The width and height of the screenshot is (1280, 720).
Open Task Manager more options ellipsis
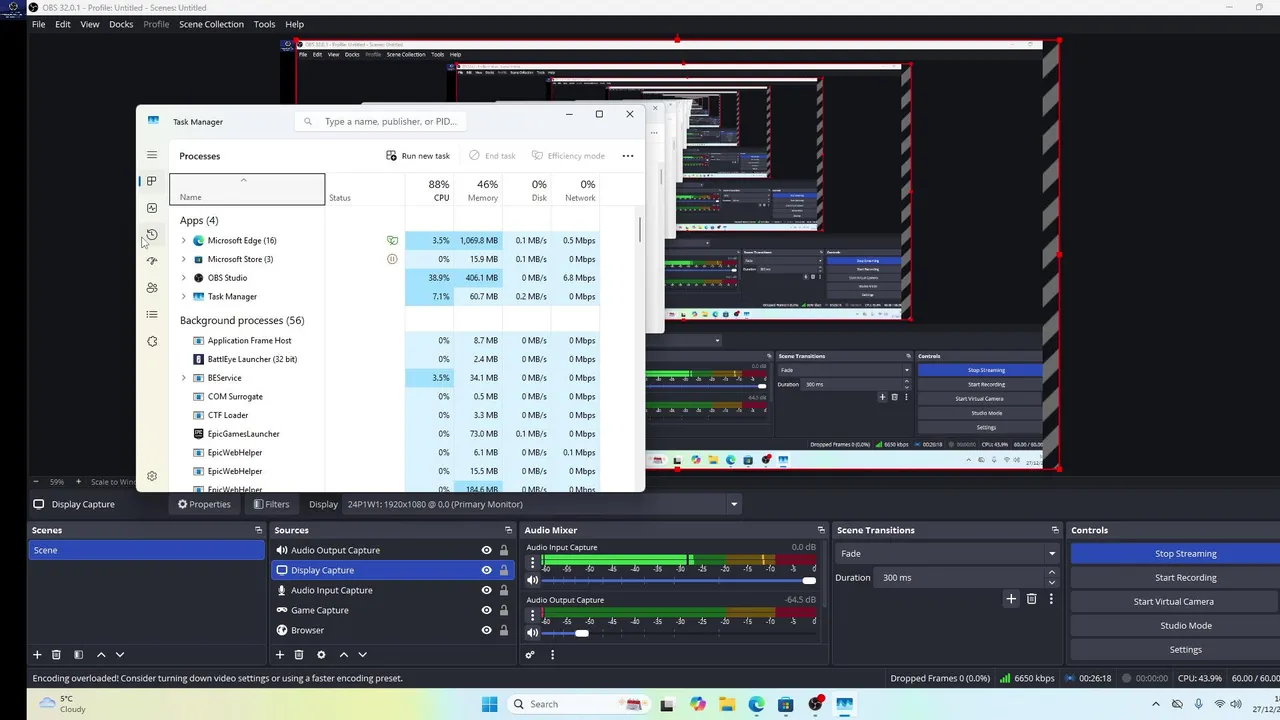pyautogui.click(x=628, y=156)
